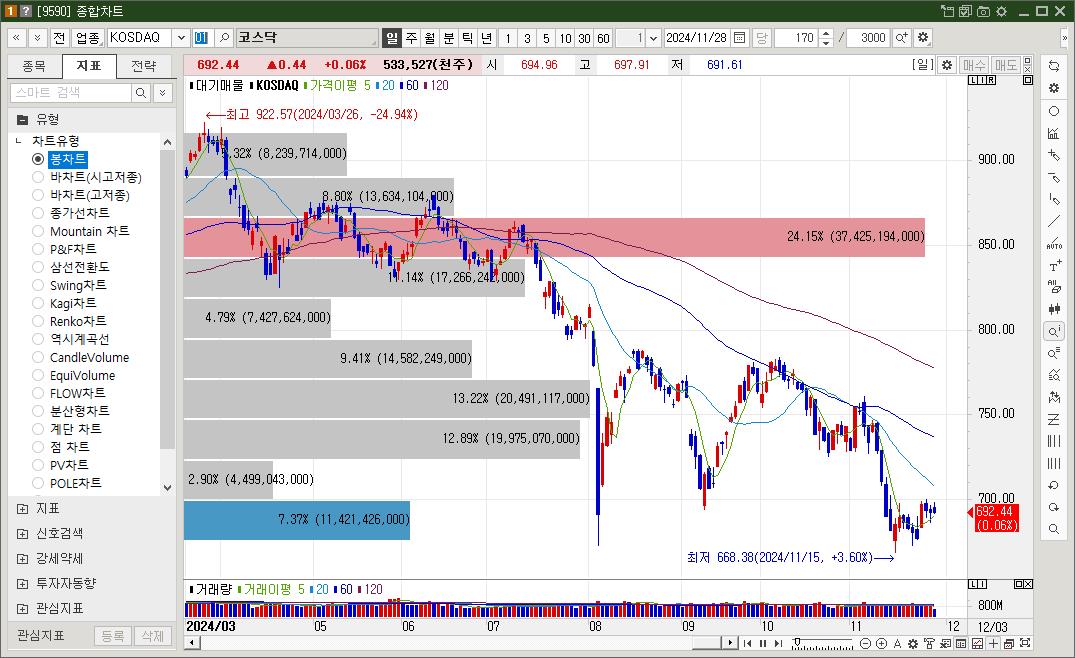This screenshot has height=658, width=1075.
Task: Click the bottom toolbar gear settings icon
Action: [913, 644]
